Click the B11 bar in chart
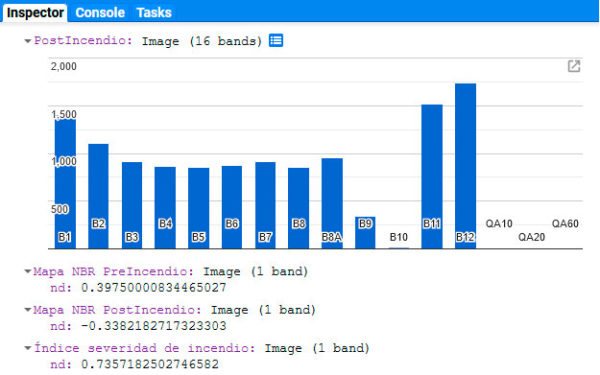 [432, 176]
